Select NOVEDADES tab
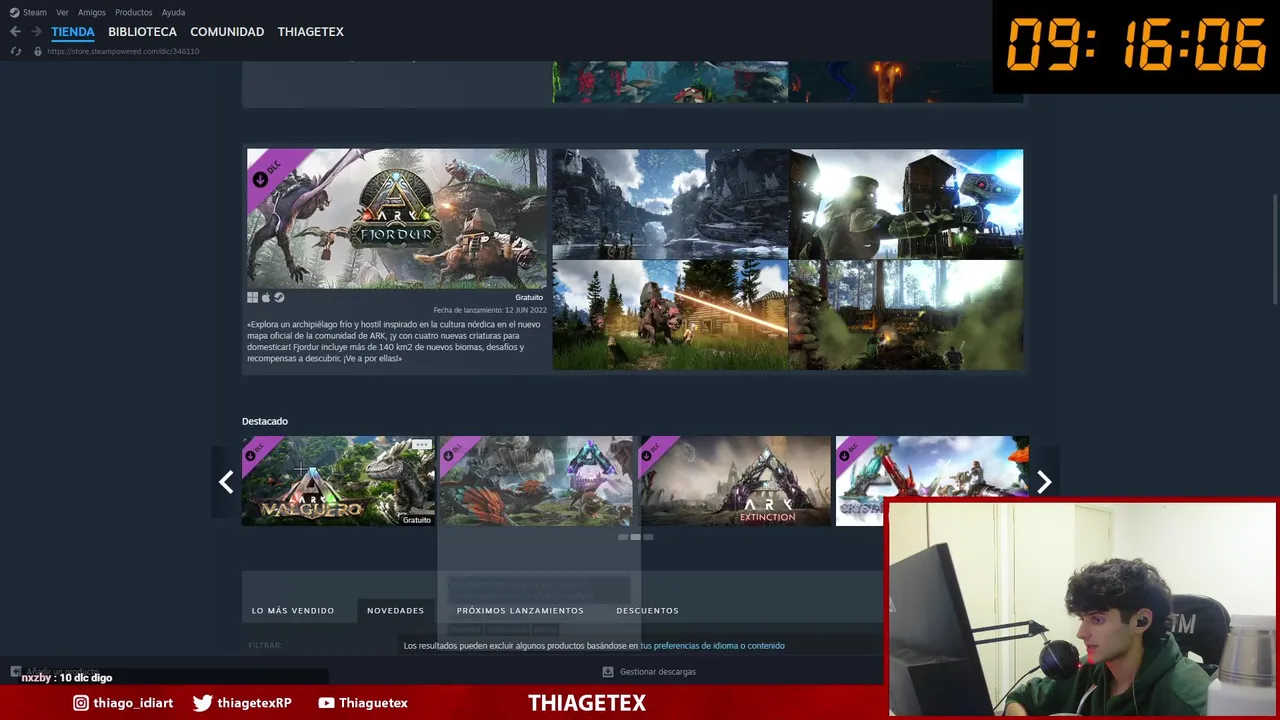 [x=395, y=610]
